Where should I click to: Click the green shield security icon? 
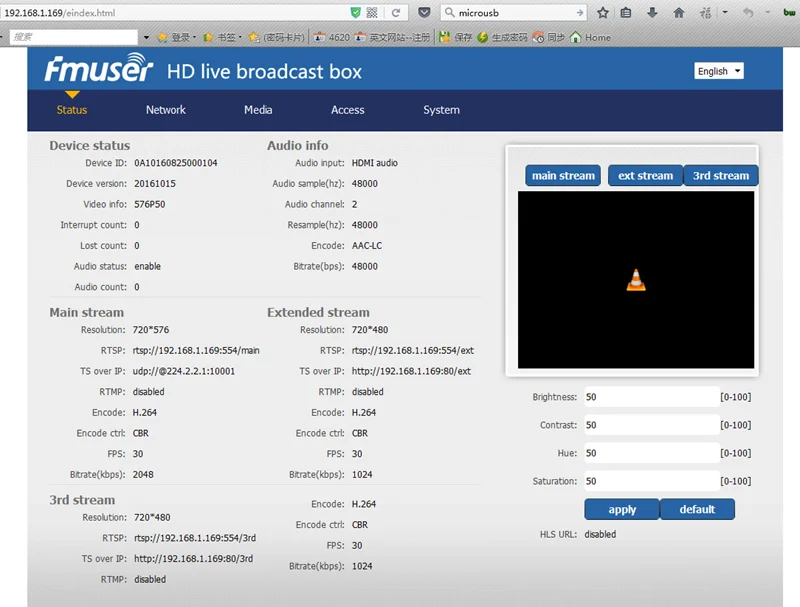click(356, 13)
